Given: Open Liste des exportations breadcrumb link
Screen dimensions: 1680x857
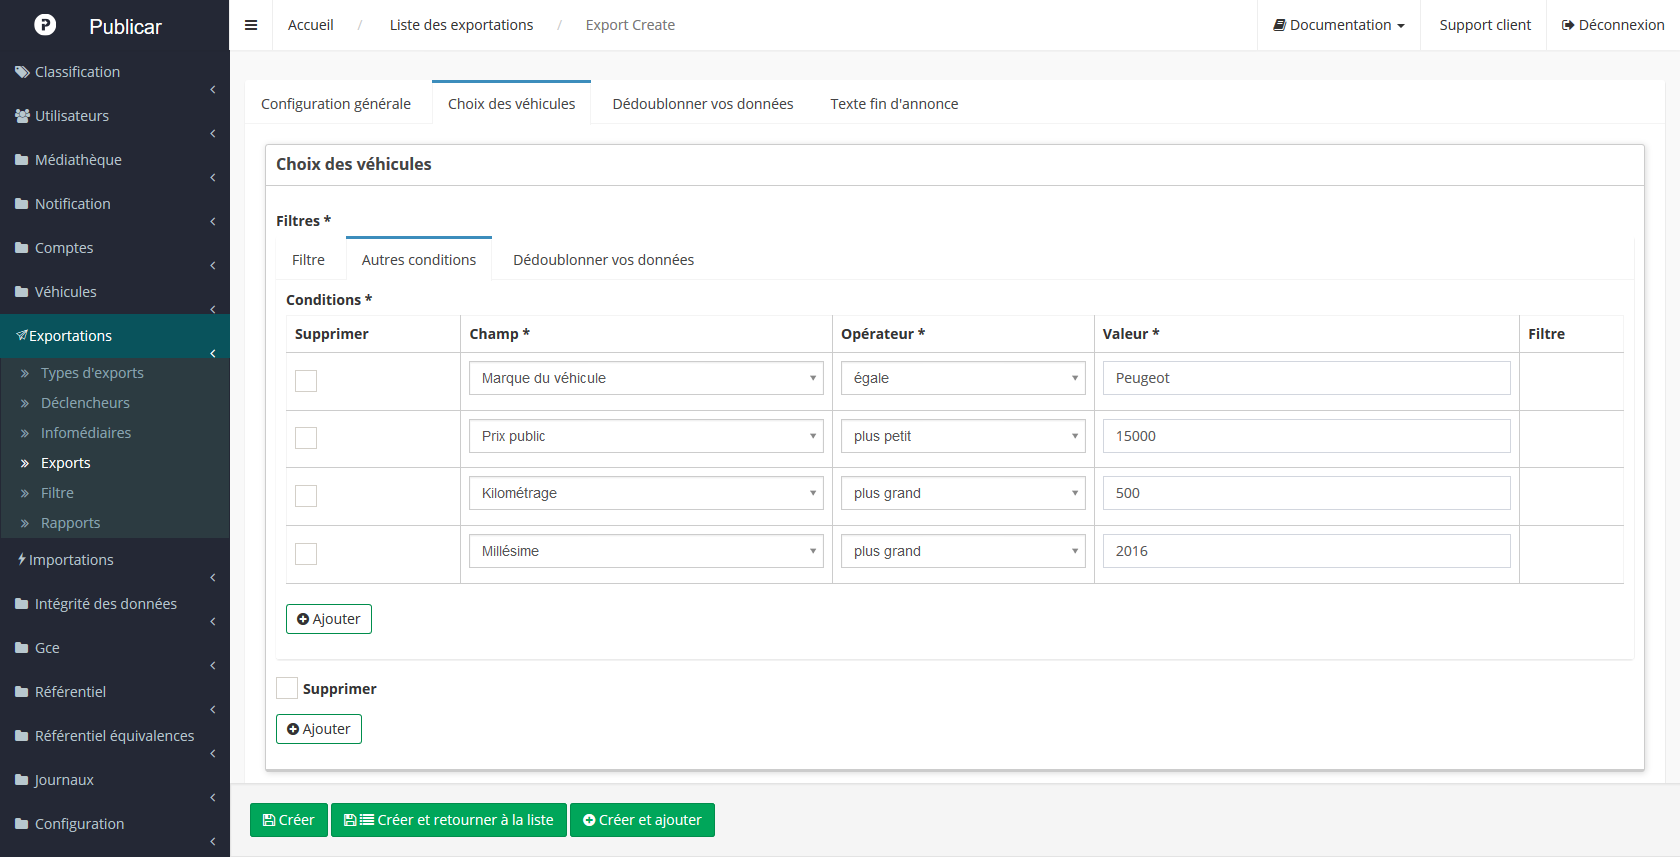Looking at the screenshot, I should click(x=461, y=25).
